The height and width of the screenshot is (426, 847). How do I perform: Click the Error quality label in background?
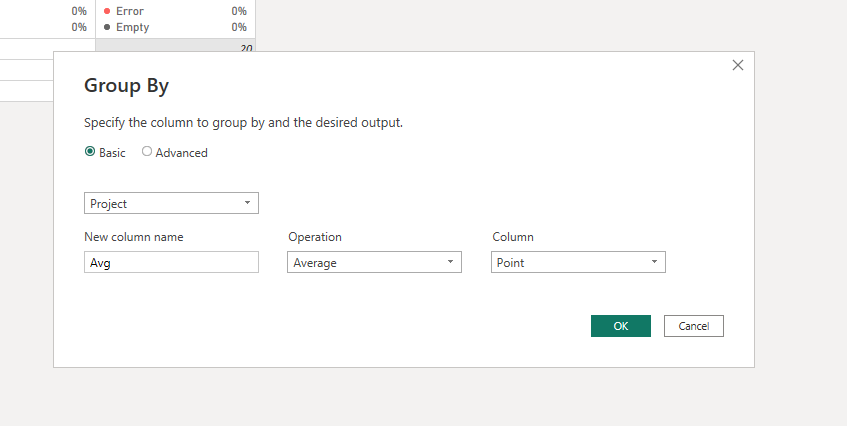click(130, 11)
